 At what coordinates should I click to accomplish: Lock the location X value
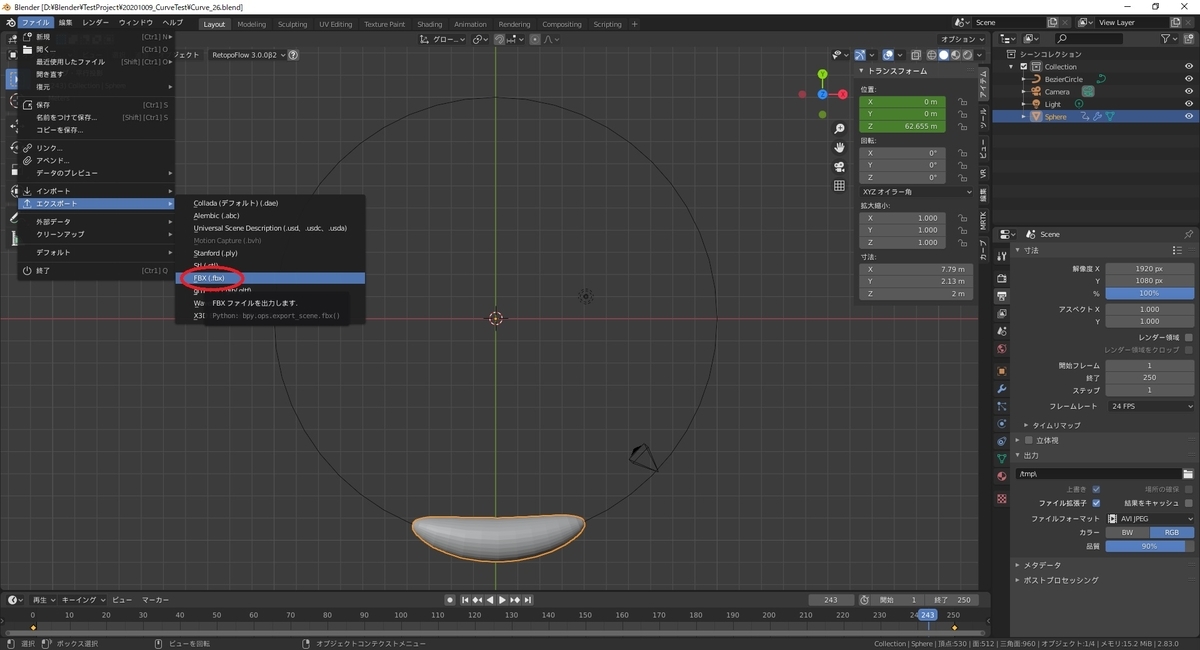[961, 102]
